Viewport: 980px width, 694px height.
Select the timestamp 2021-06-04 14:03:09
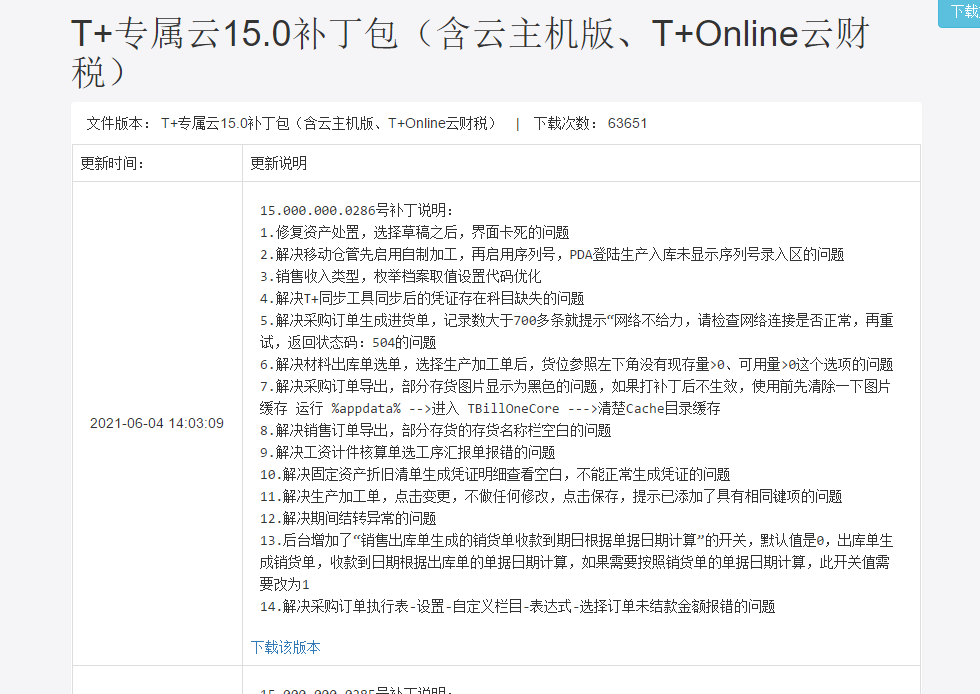(x=157, y=423)
